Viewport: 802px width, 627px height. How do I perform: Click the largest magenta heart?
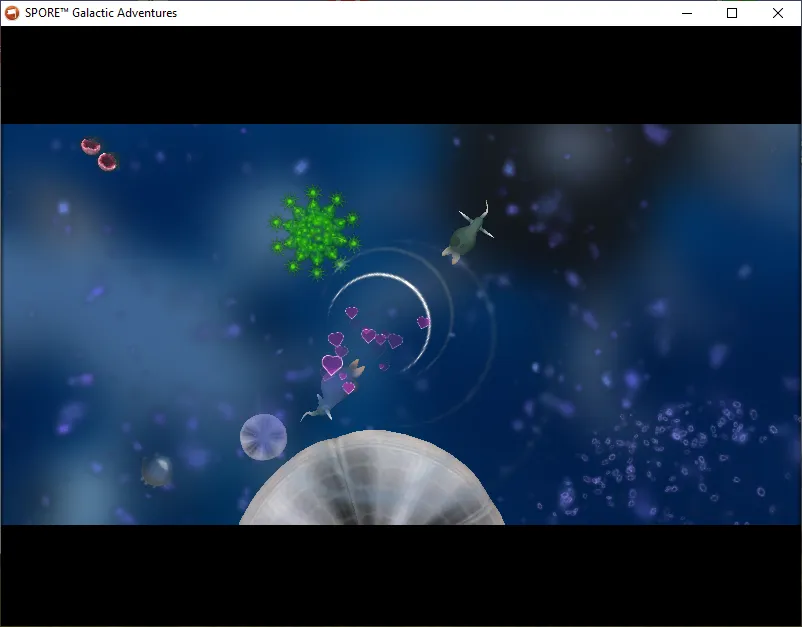click(x=332, y=365)
